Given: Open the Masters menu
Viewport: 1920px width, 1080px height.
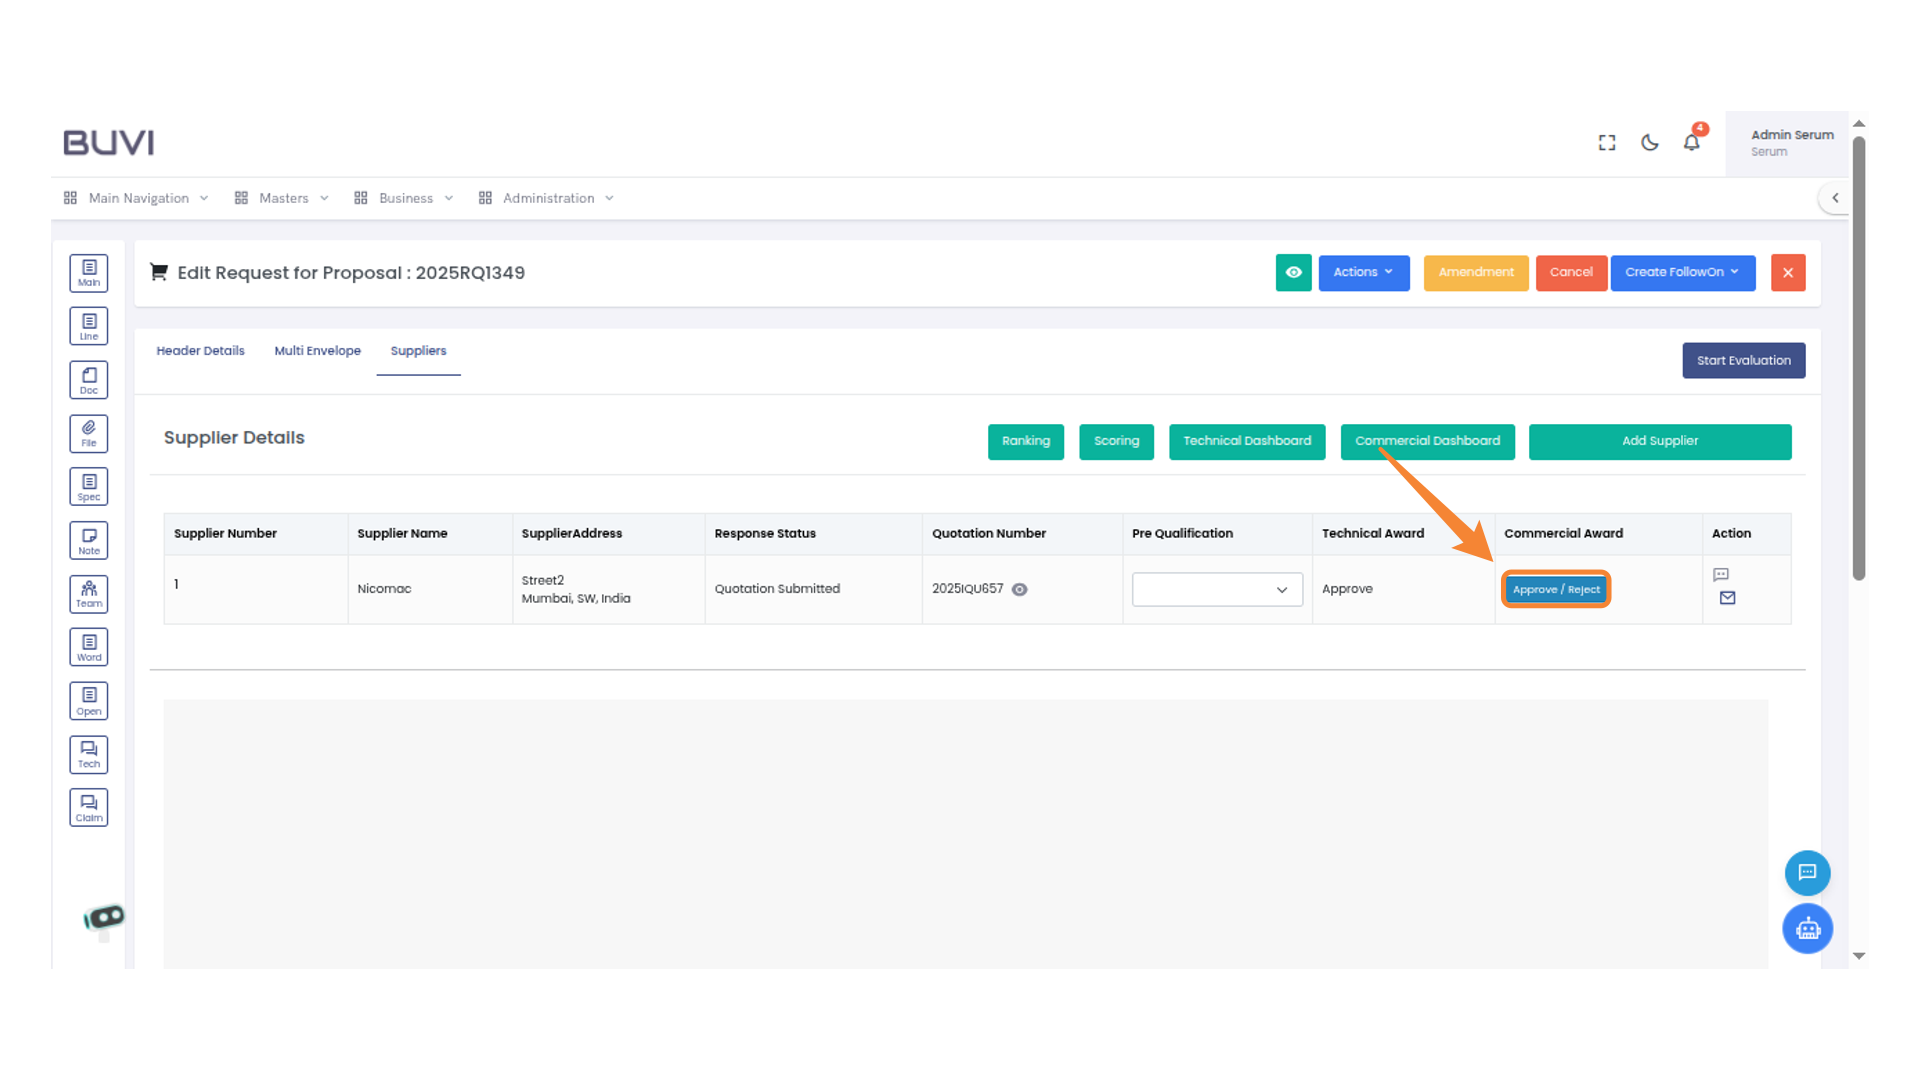Looking at the screenshot, I should (283, 198).
